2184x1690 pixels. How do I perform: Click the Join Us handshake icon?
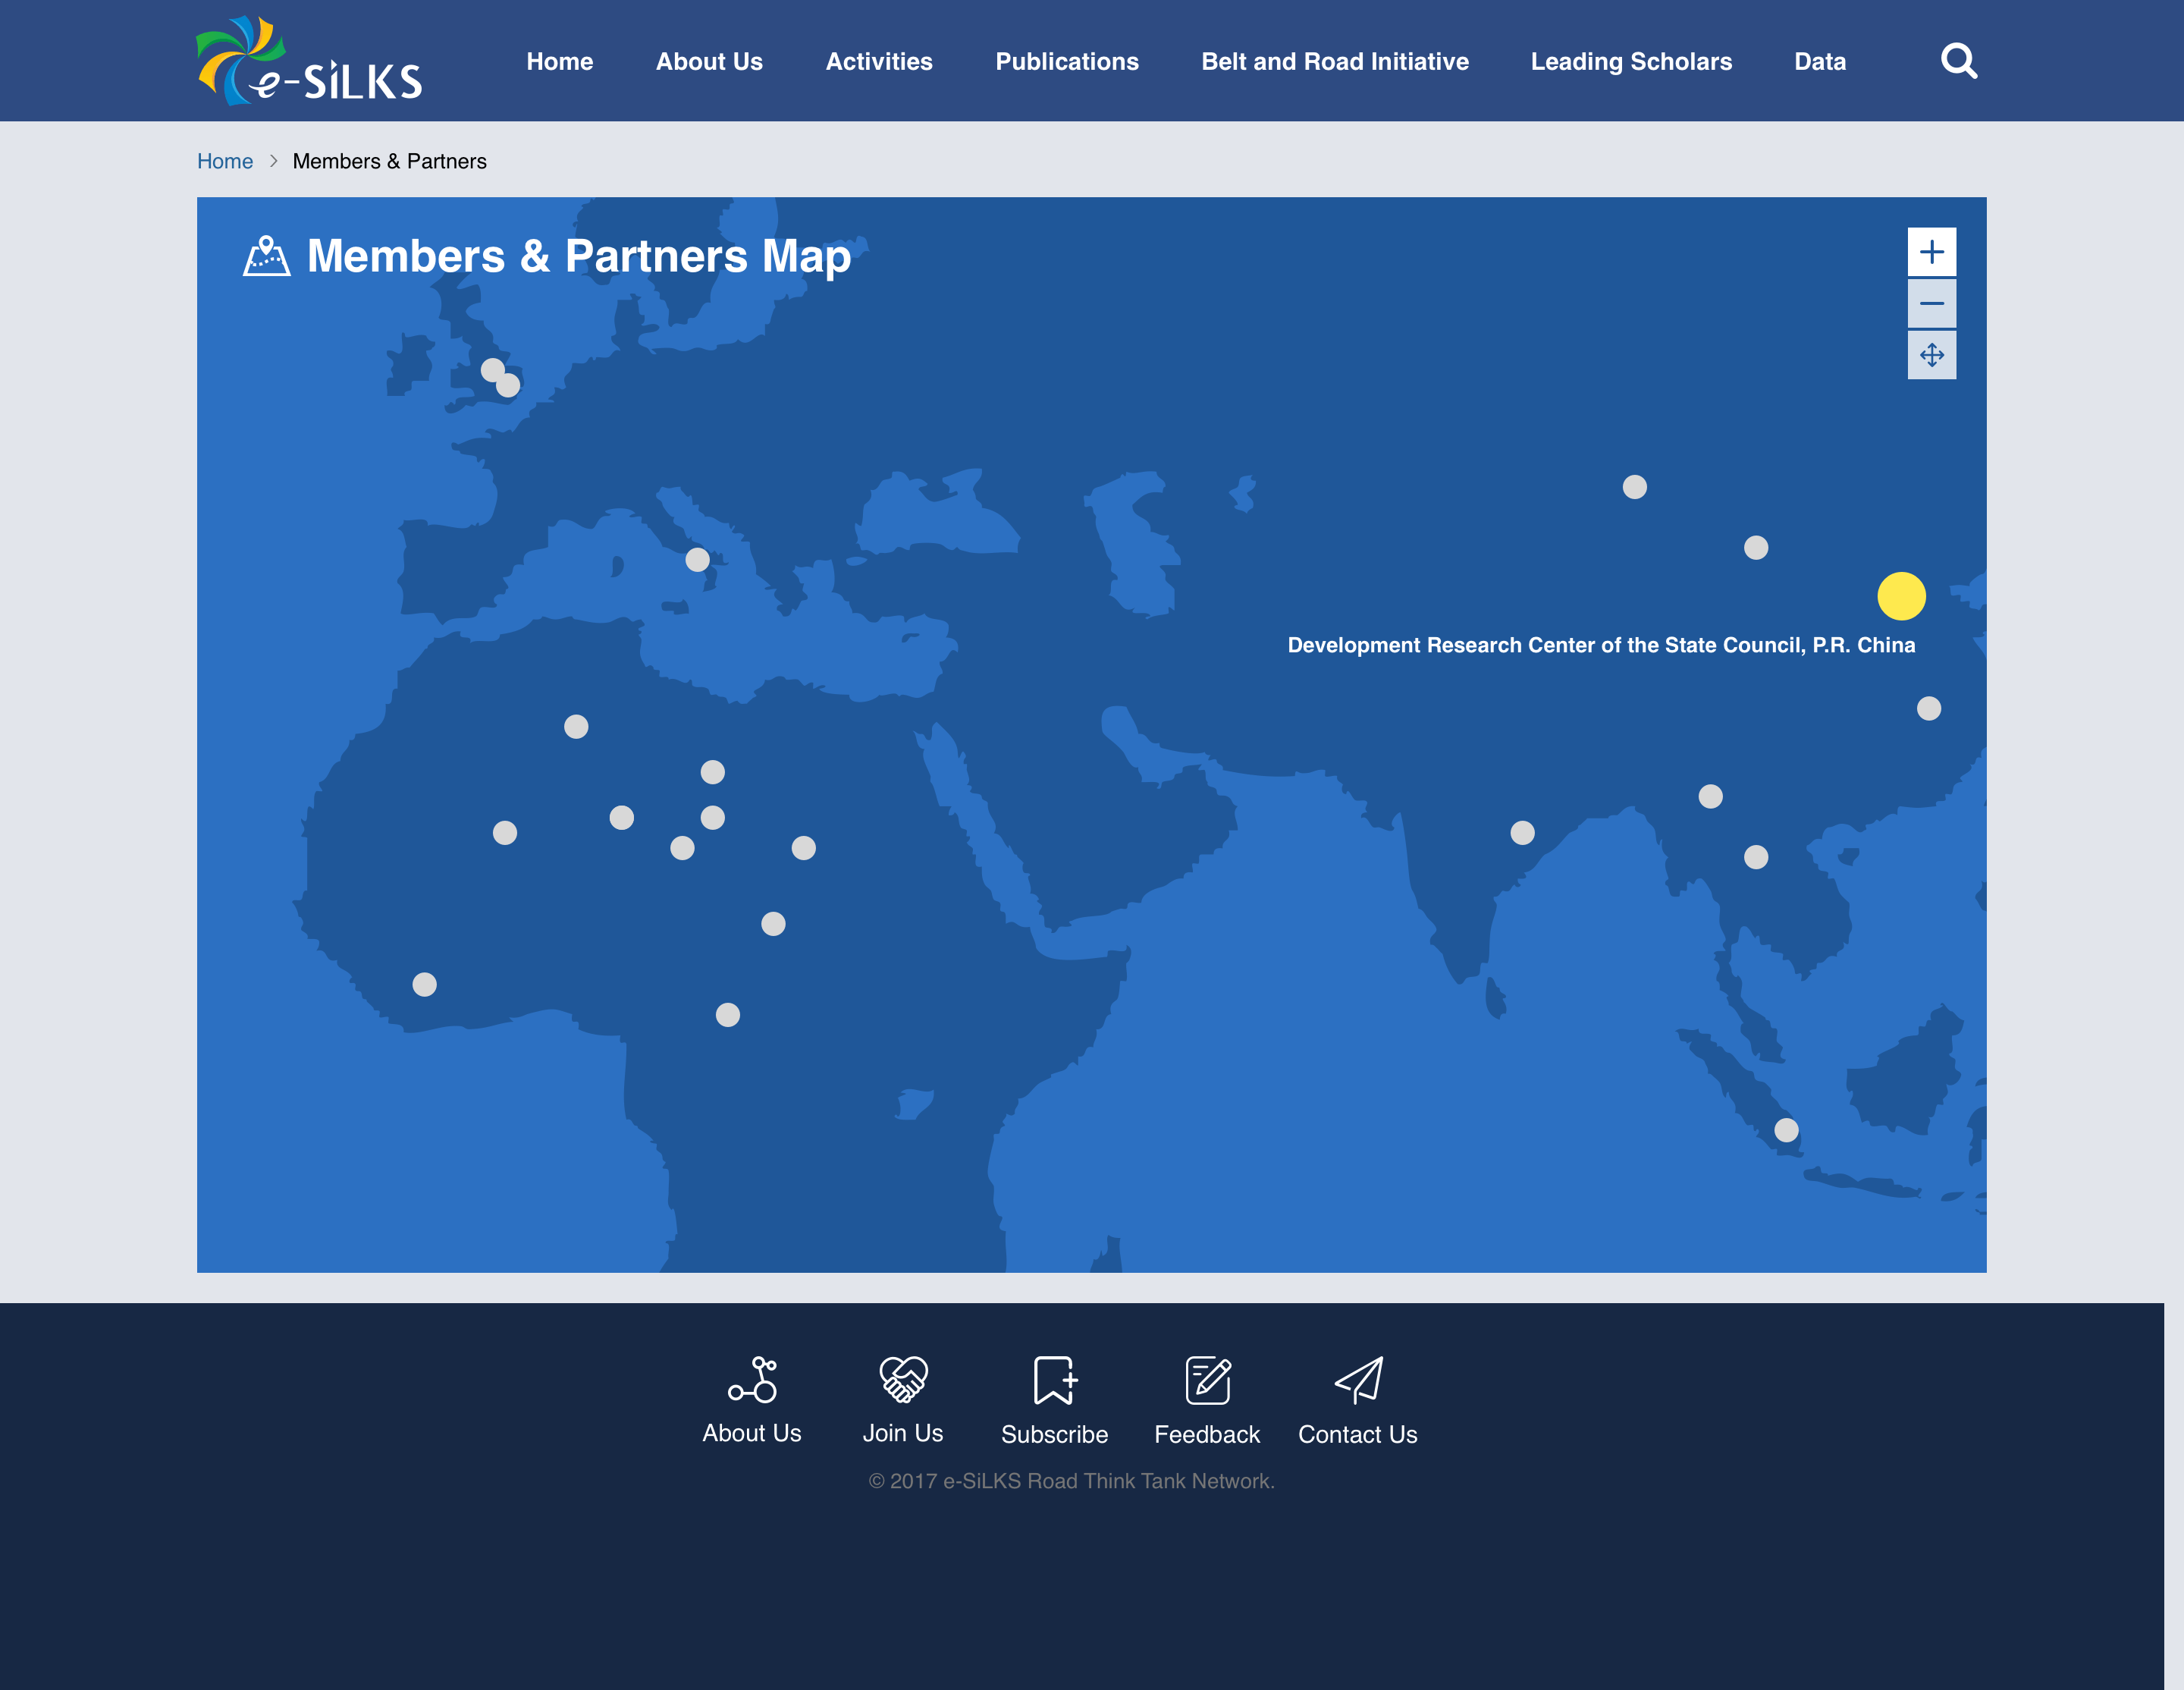coord(903,1380)
